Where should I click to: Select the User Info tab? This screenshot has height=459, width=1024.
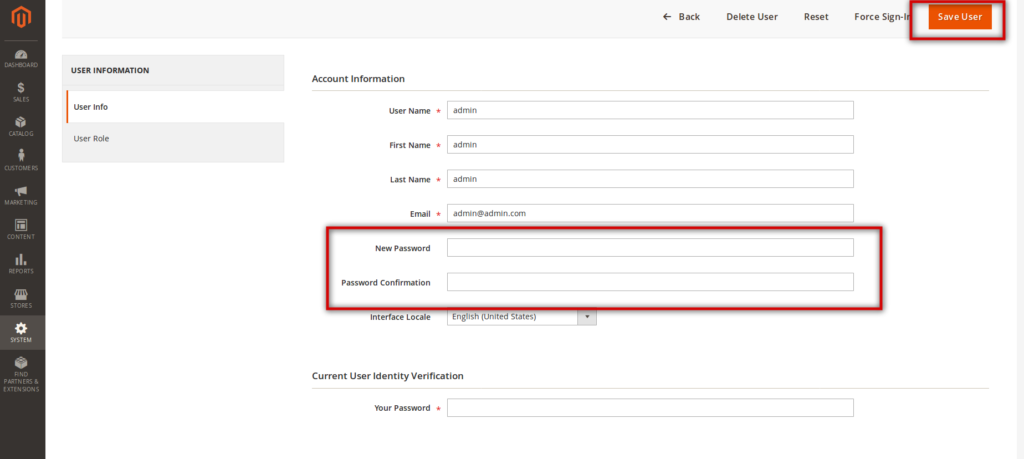pos(175,107)
